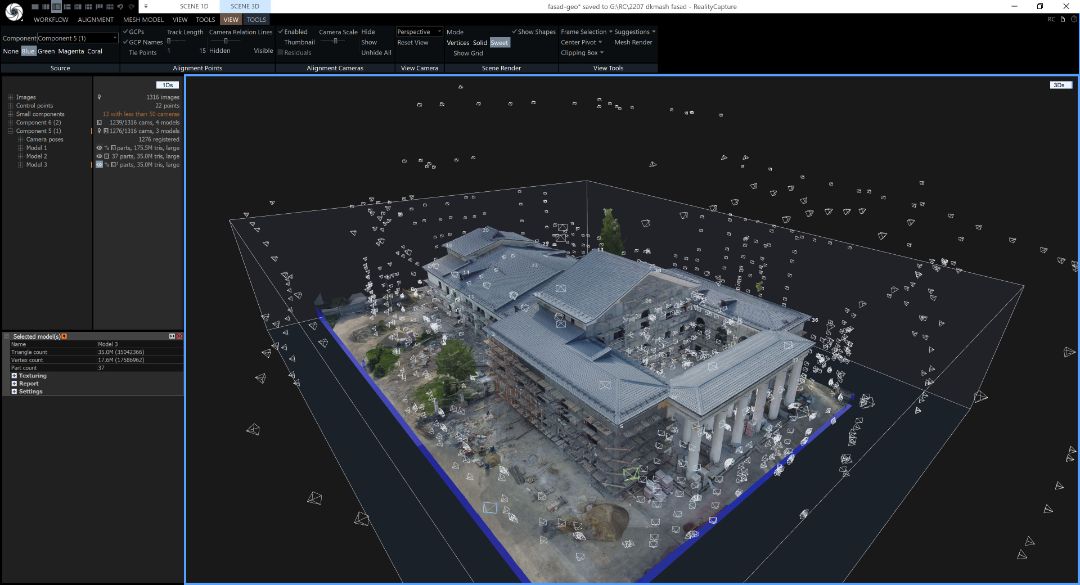Uncheck the GCPs checkbox

point(126,32)
